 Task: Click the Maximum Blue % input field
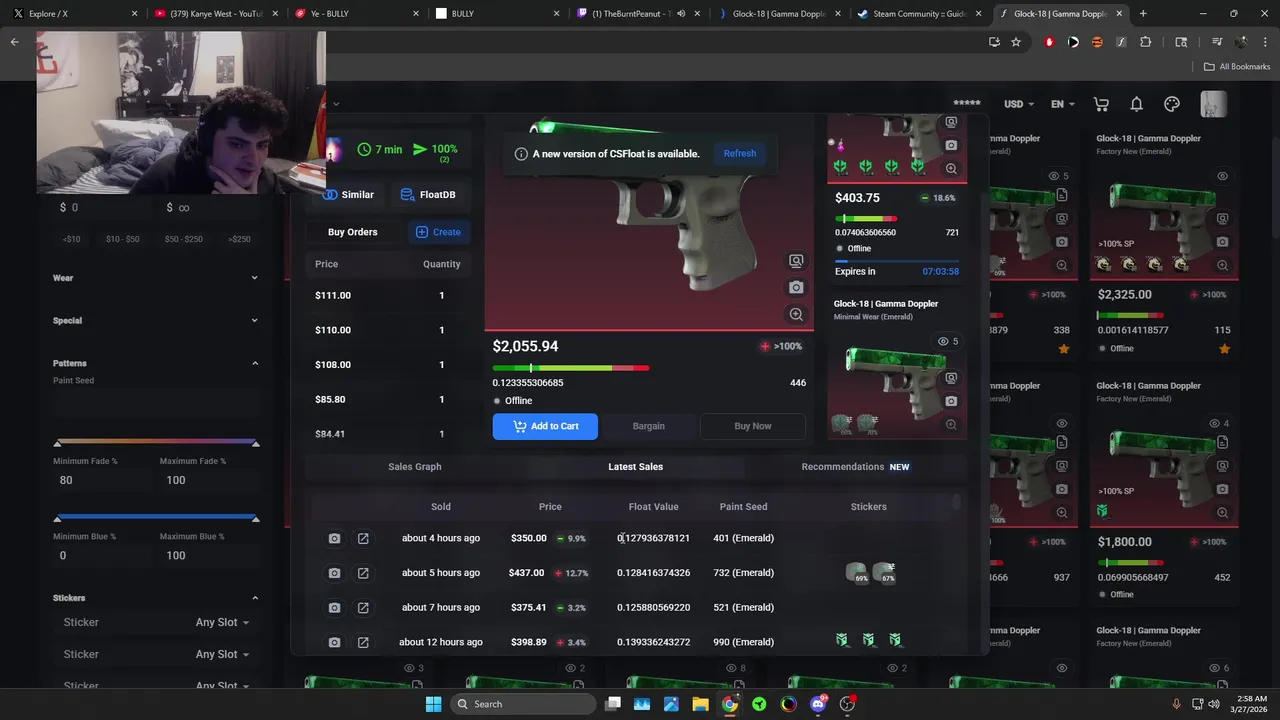click(209, 555)
